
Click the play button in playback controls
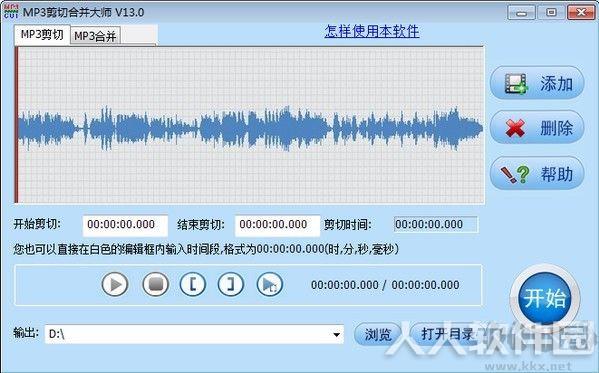pyautogui.click(x=115, y=284)
